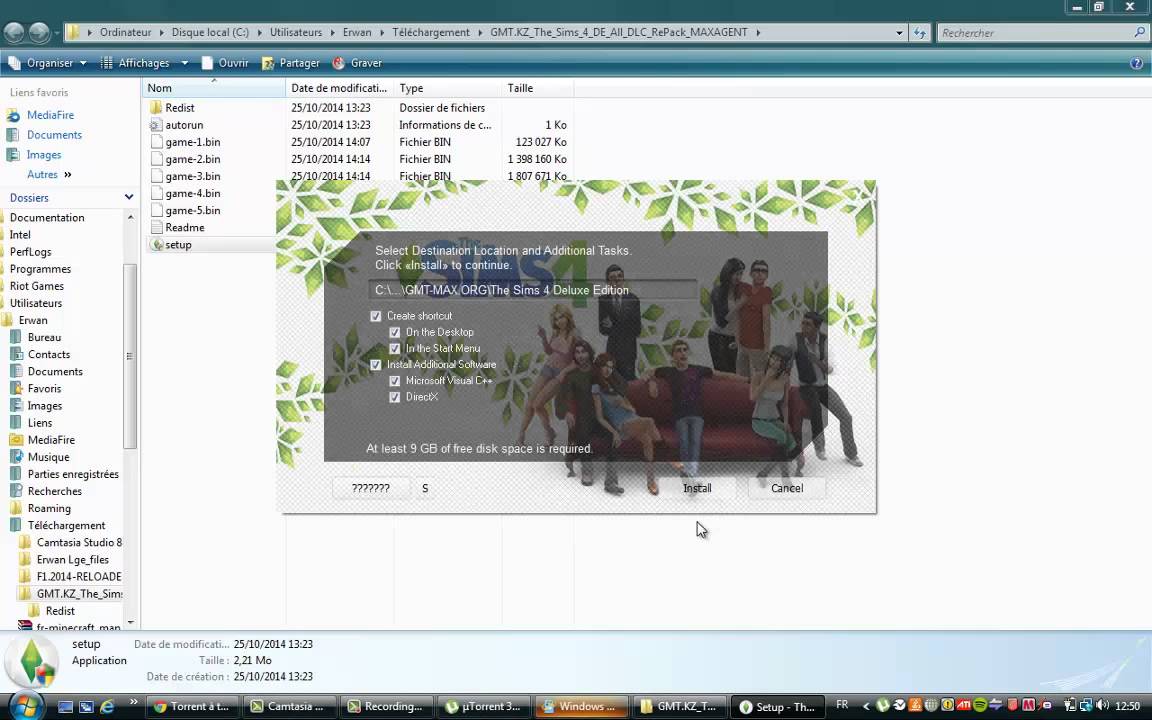
Task: Switch to Camtasia taskbar button
Action: click(x=289, y=707)
